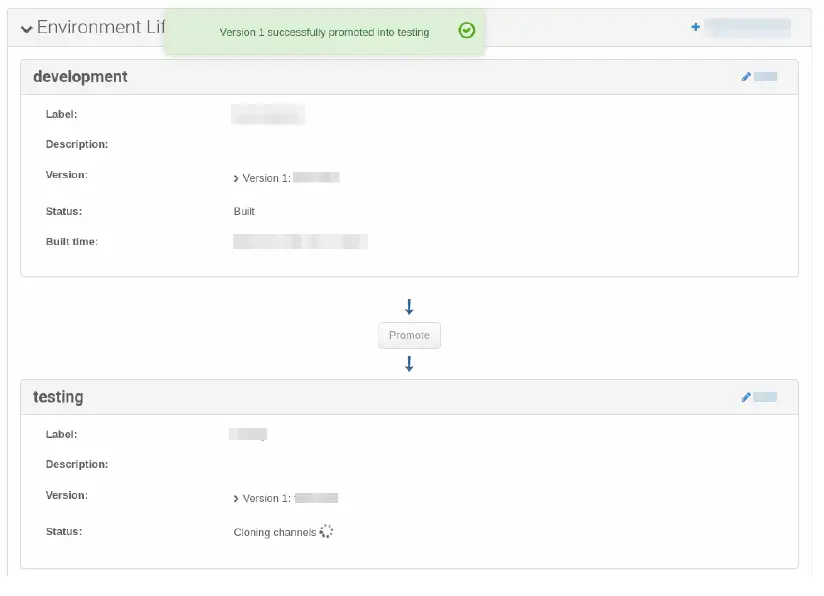Click the green checkmark in the success notification
This screenshot has height=596, width=824.
pyautogui.click(x=466, y=31)
